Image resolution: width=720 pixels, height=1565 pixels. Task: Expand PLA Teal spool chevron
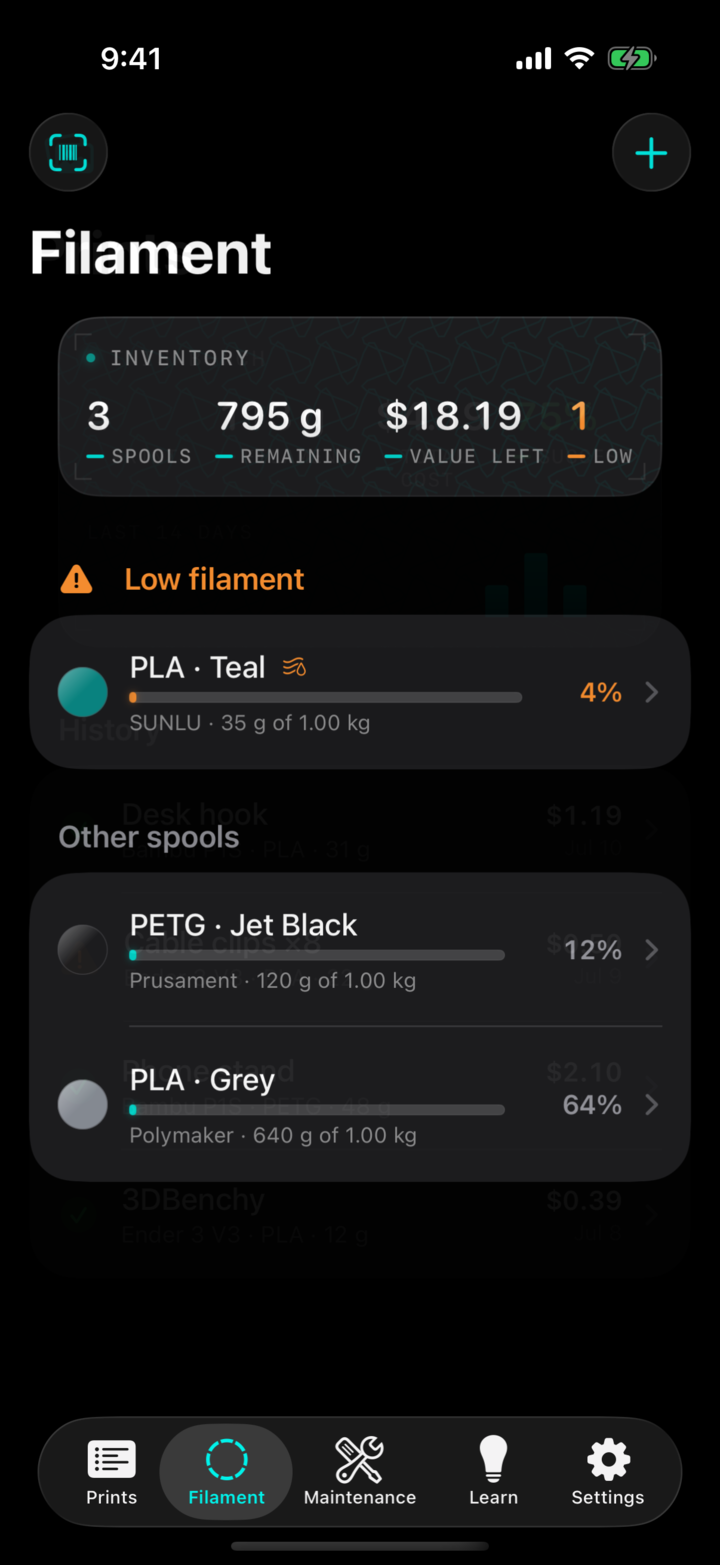point(652,692)
